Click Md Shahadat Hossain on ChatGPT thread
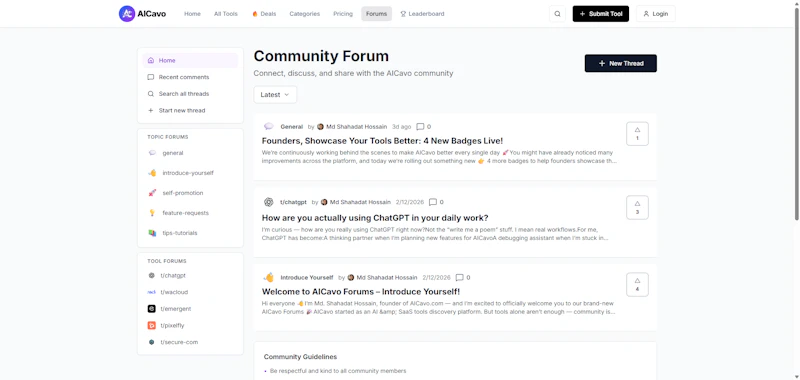This screenshot has width=800, height=380. (360, 202)
